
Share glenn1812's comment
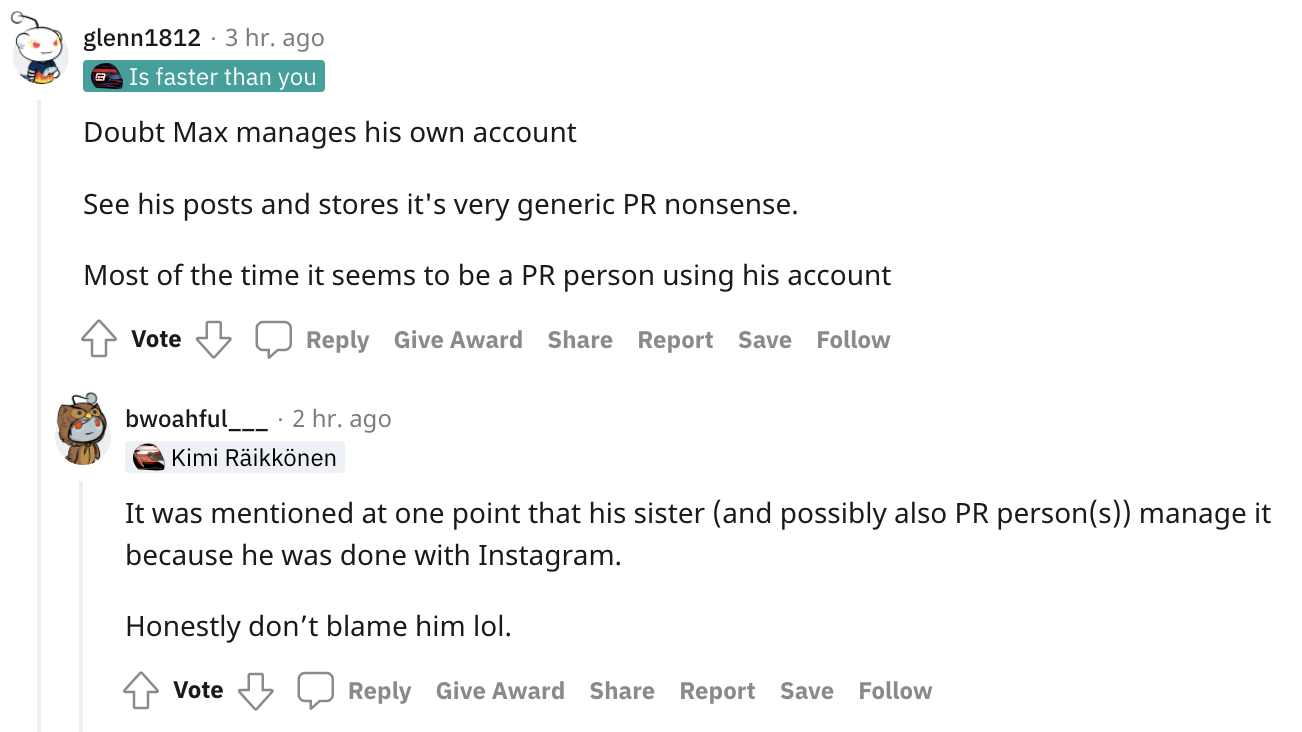pos(580,340)
